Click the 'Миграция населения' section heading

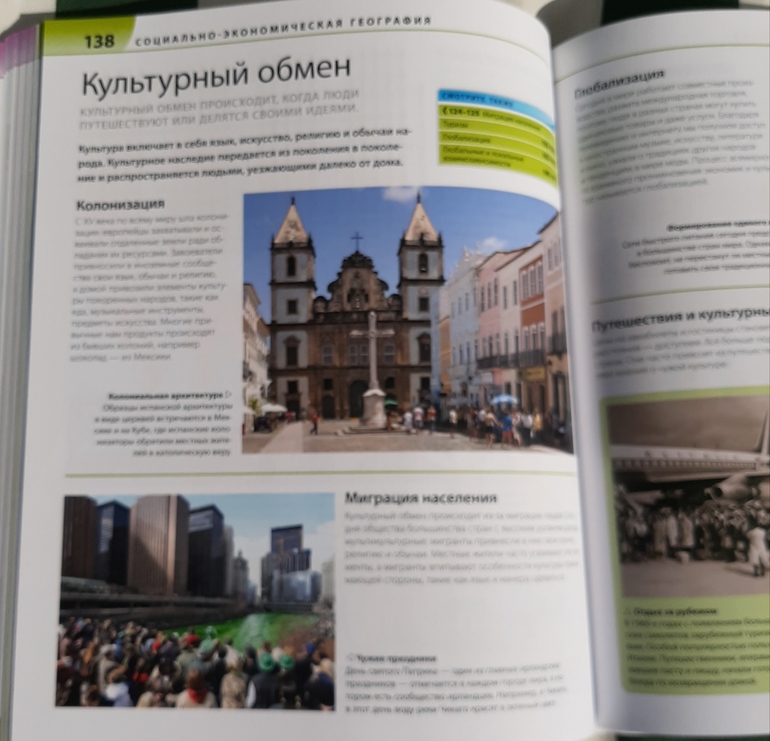tap(420, 498)
